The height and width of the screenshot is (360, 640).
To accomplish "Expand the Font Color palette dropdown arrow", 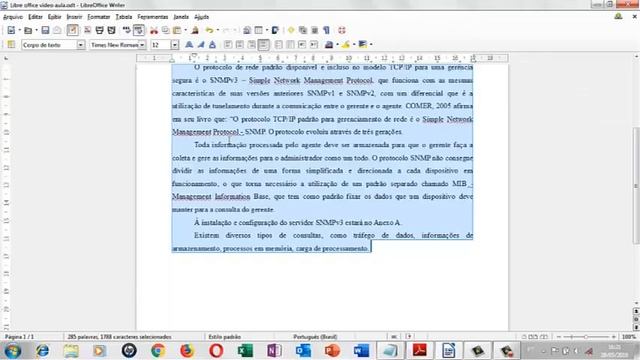I will (337, 44).
